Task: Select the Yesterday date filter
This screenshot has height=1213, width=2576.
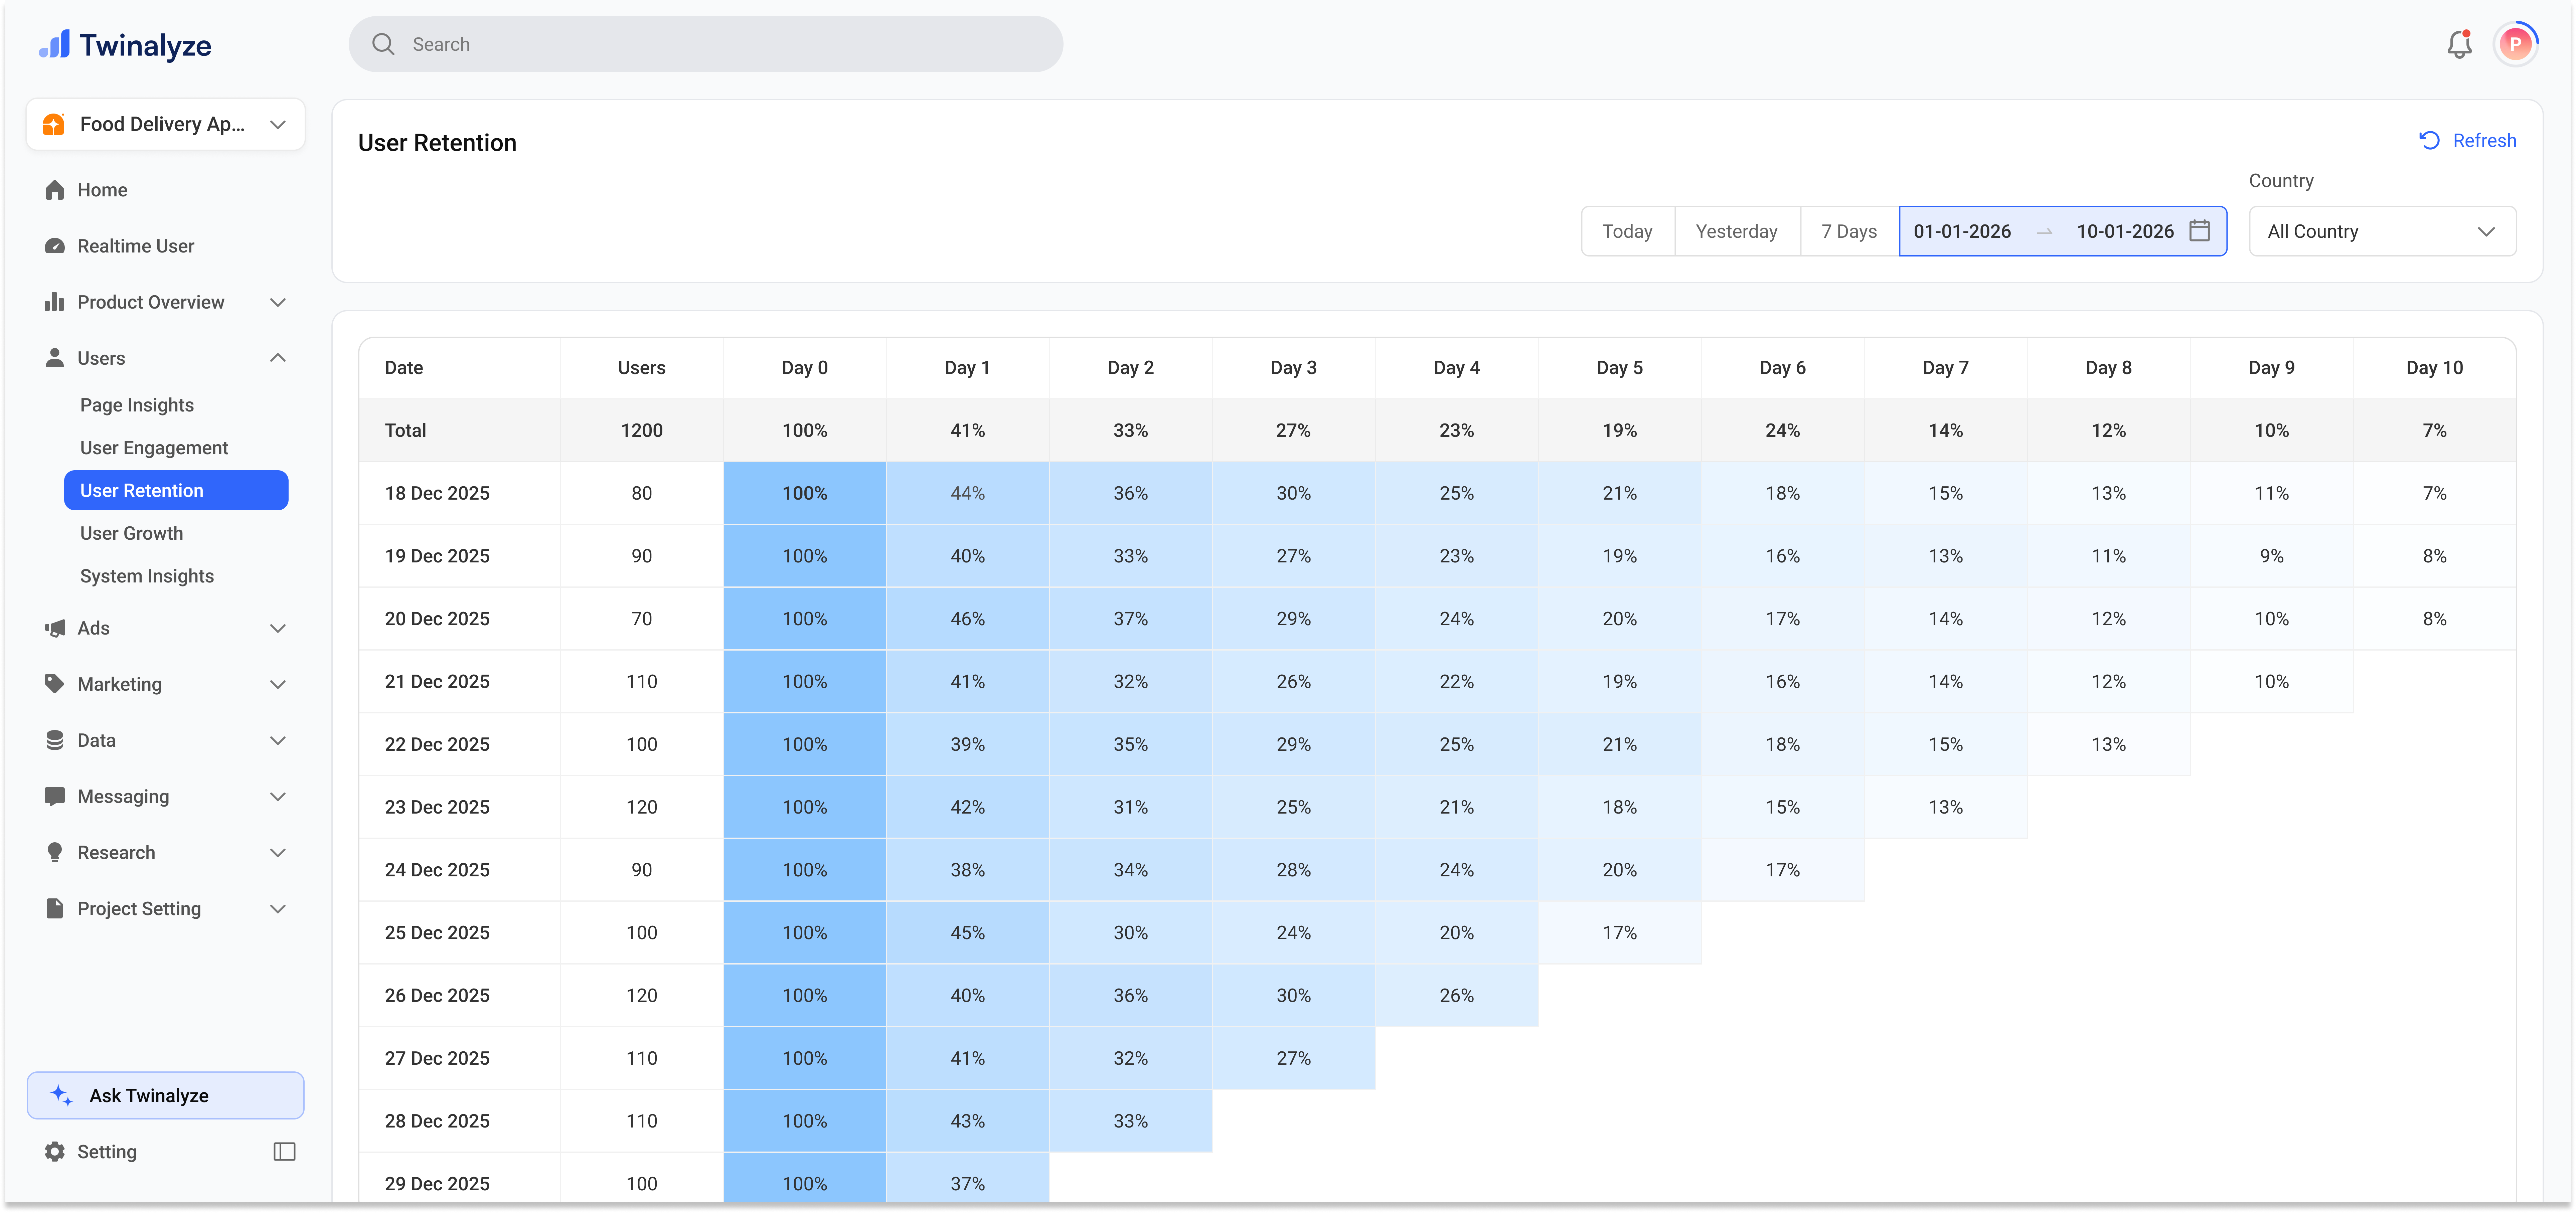Action: click(x=1737, y=231)
